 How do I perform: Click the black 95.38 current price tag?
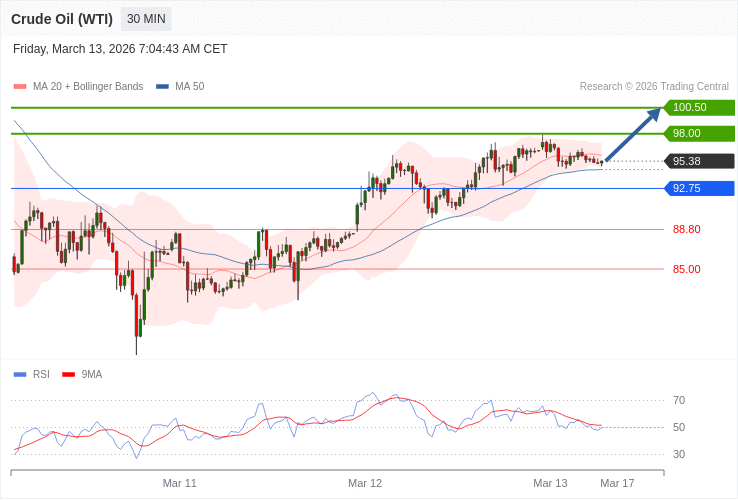[x=699, y=161]
